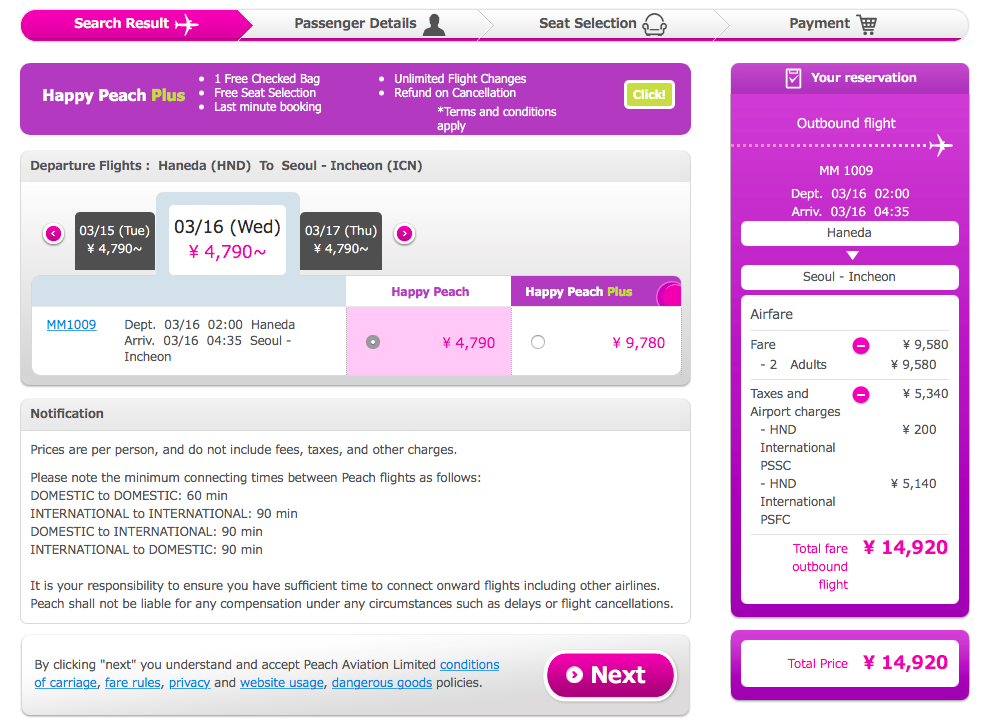Click the ¥ 200 HND PSSC charge
The height and width of the screenshot is (725, 996).
(x=919, y=430)
